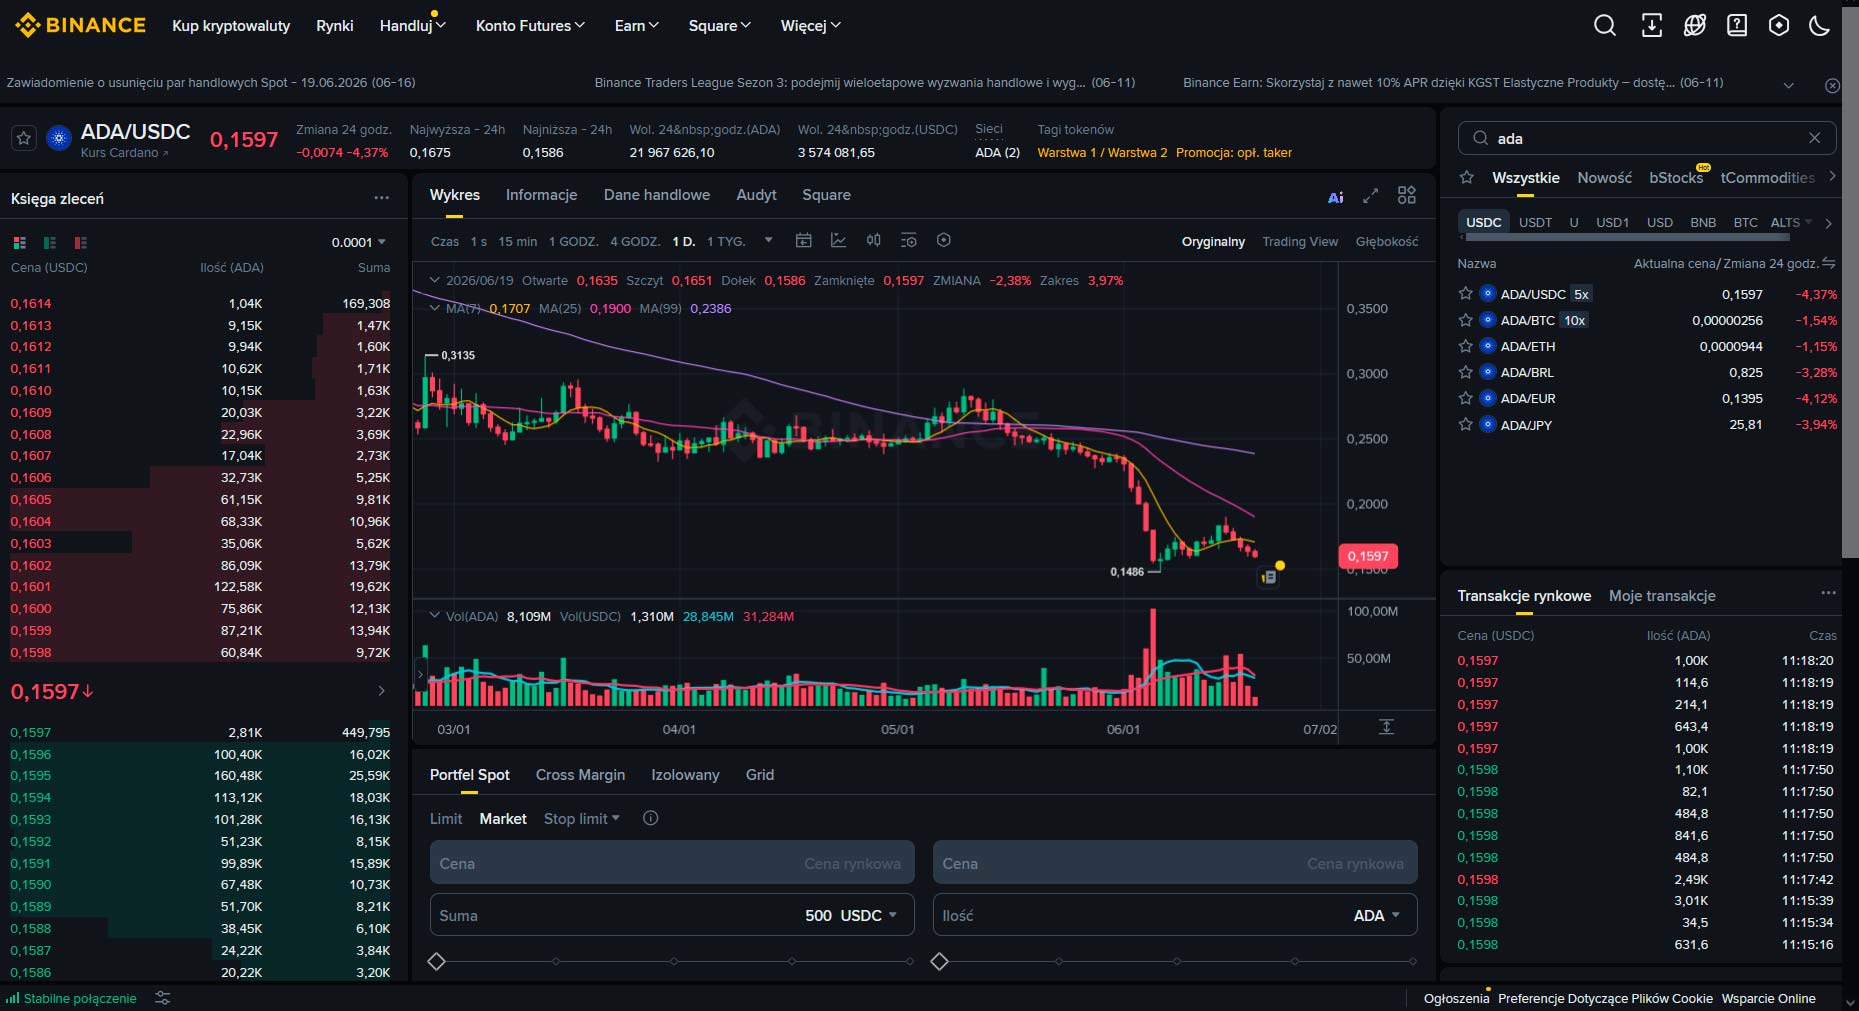Viewport: 1859px width, 1011px height.
Task: Open Kurs Cardano link
Action: click(x=124, y=153)
